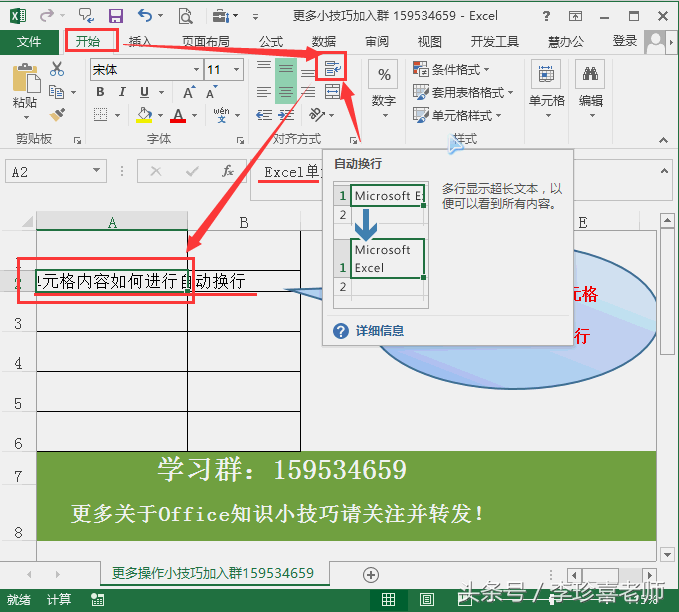Click the percent Number format icon
Viewport: 679px width, 612px height.
[x=384, y=74]
